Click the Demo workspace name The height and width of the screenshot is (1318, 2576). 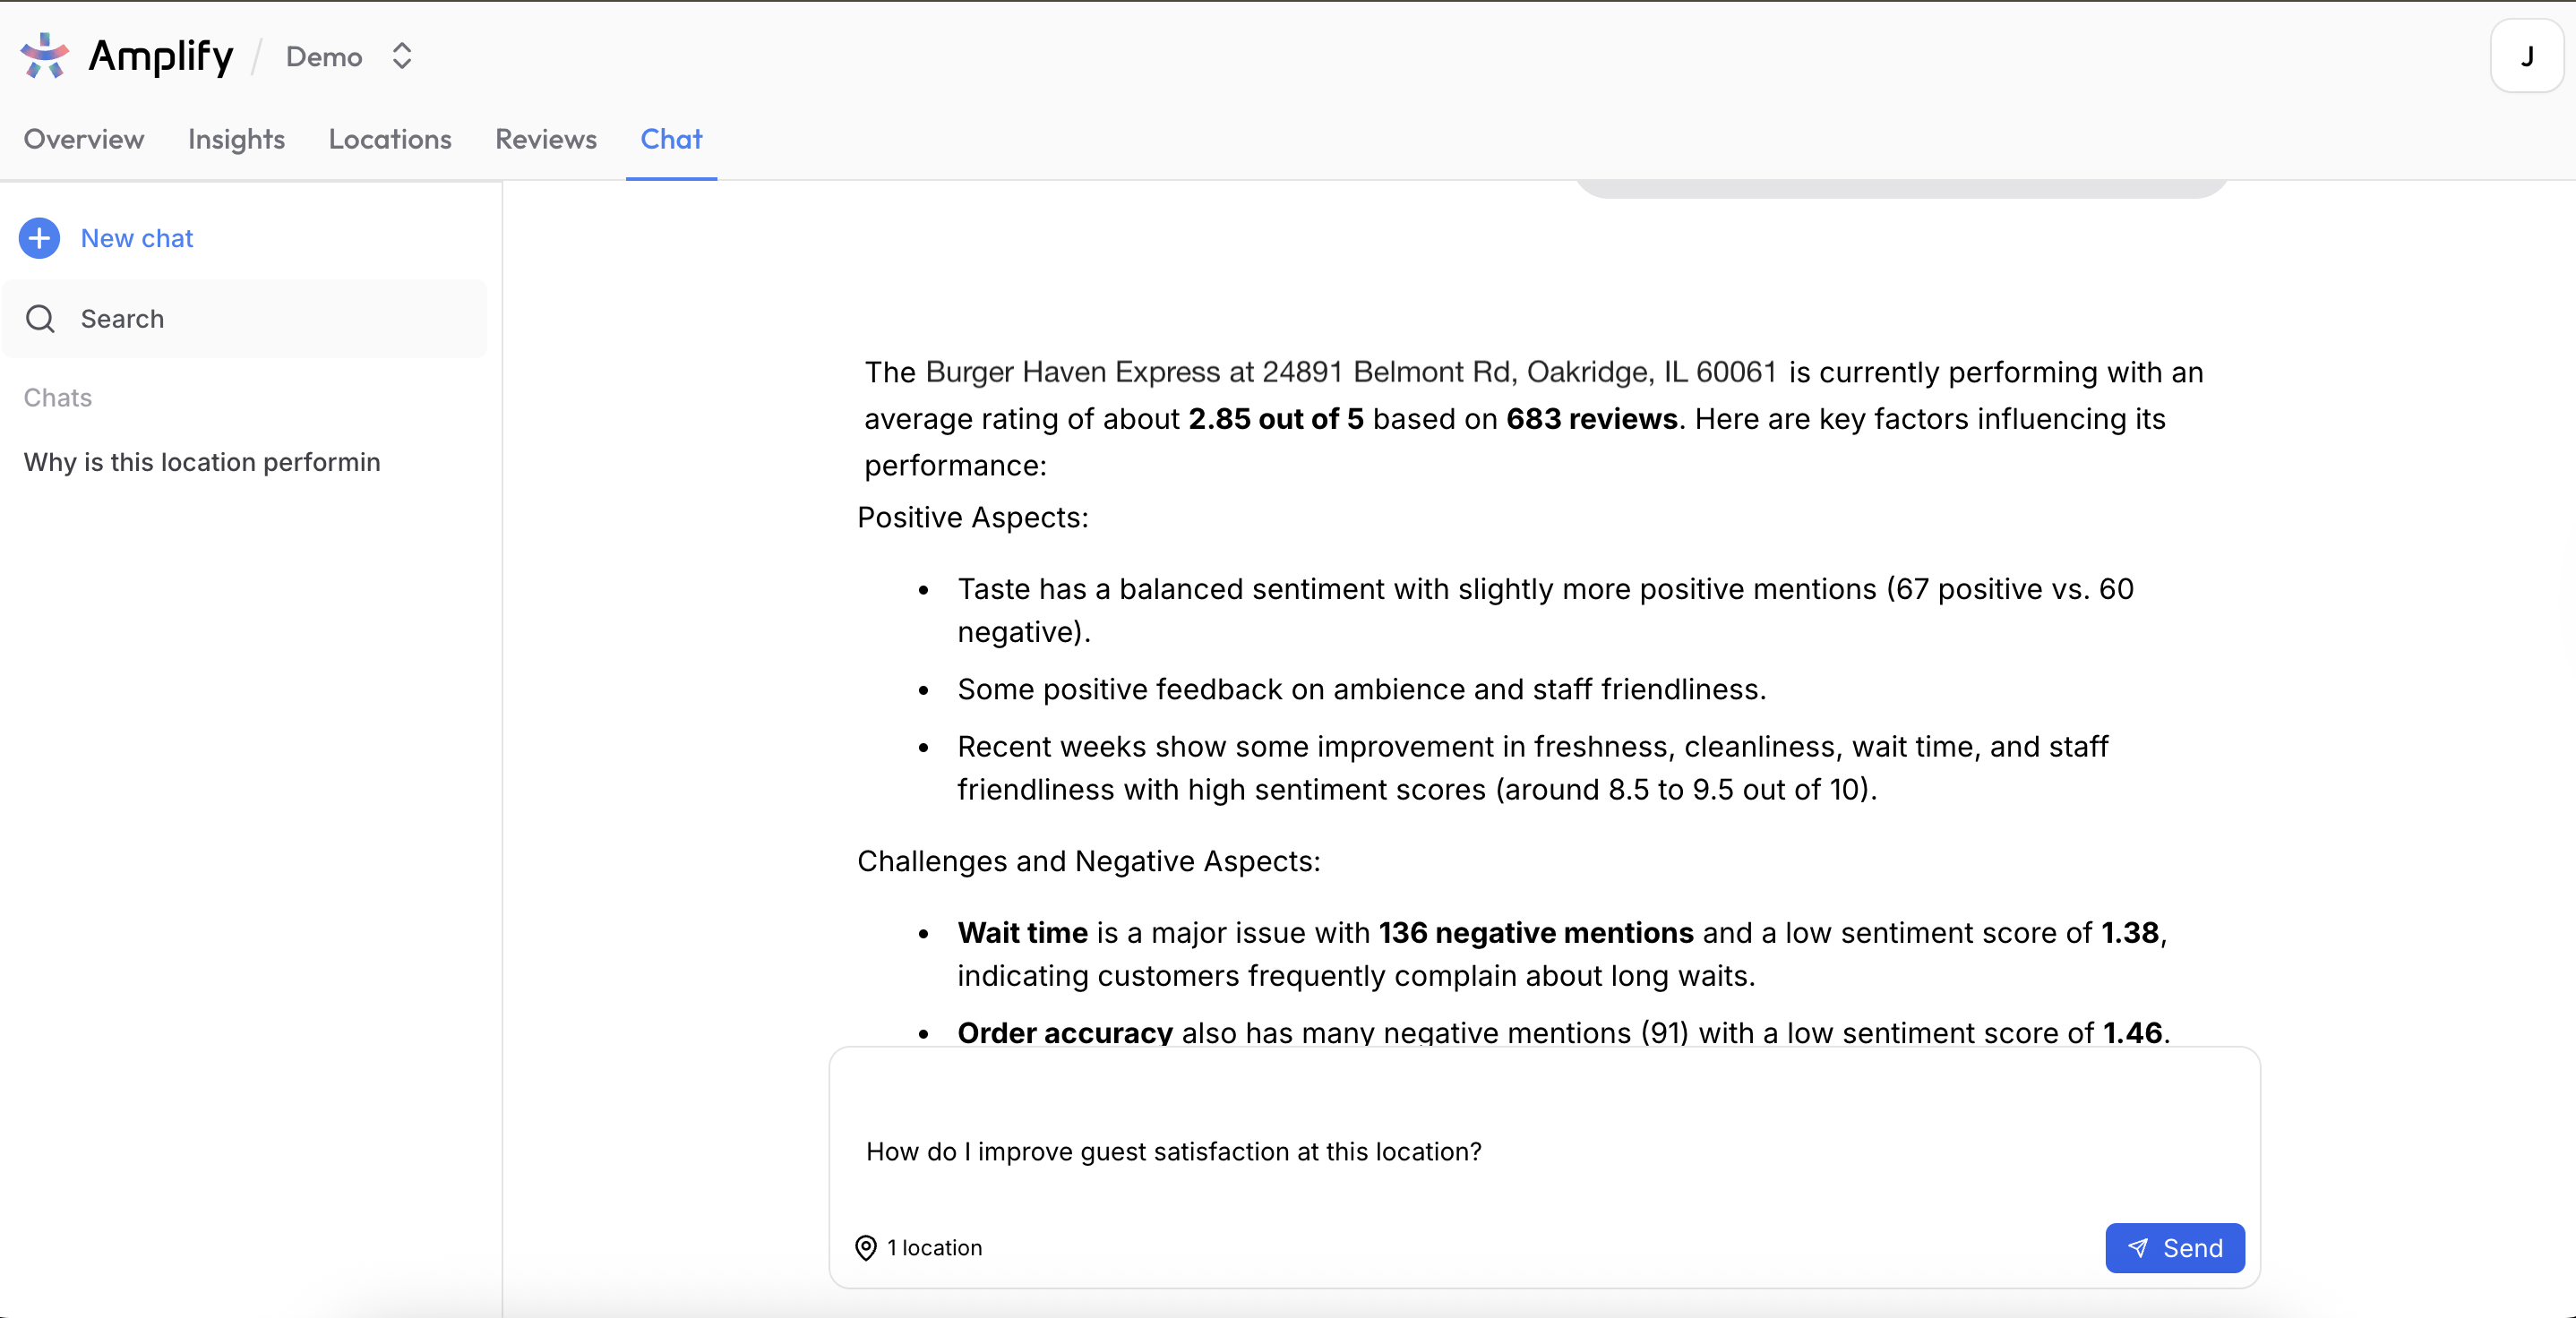pyautogui.click(x=324, y=57)
